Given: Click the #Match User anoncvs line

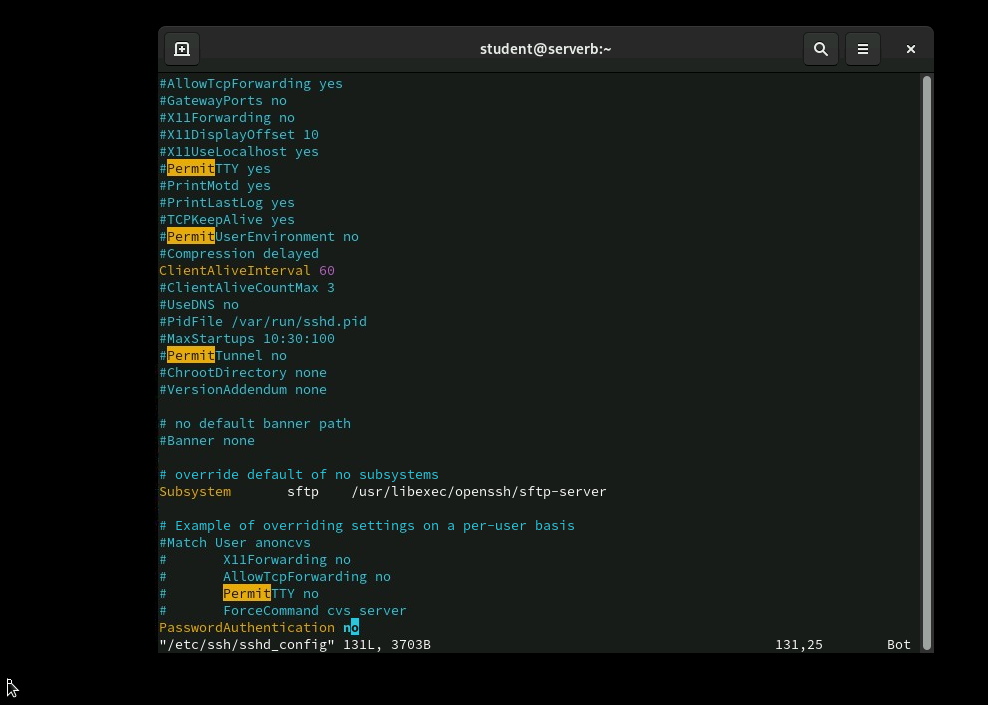Looking at the screenshot, I should (234, 542).
